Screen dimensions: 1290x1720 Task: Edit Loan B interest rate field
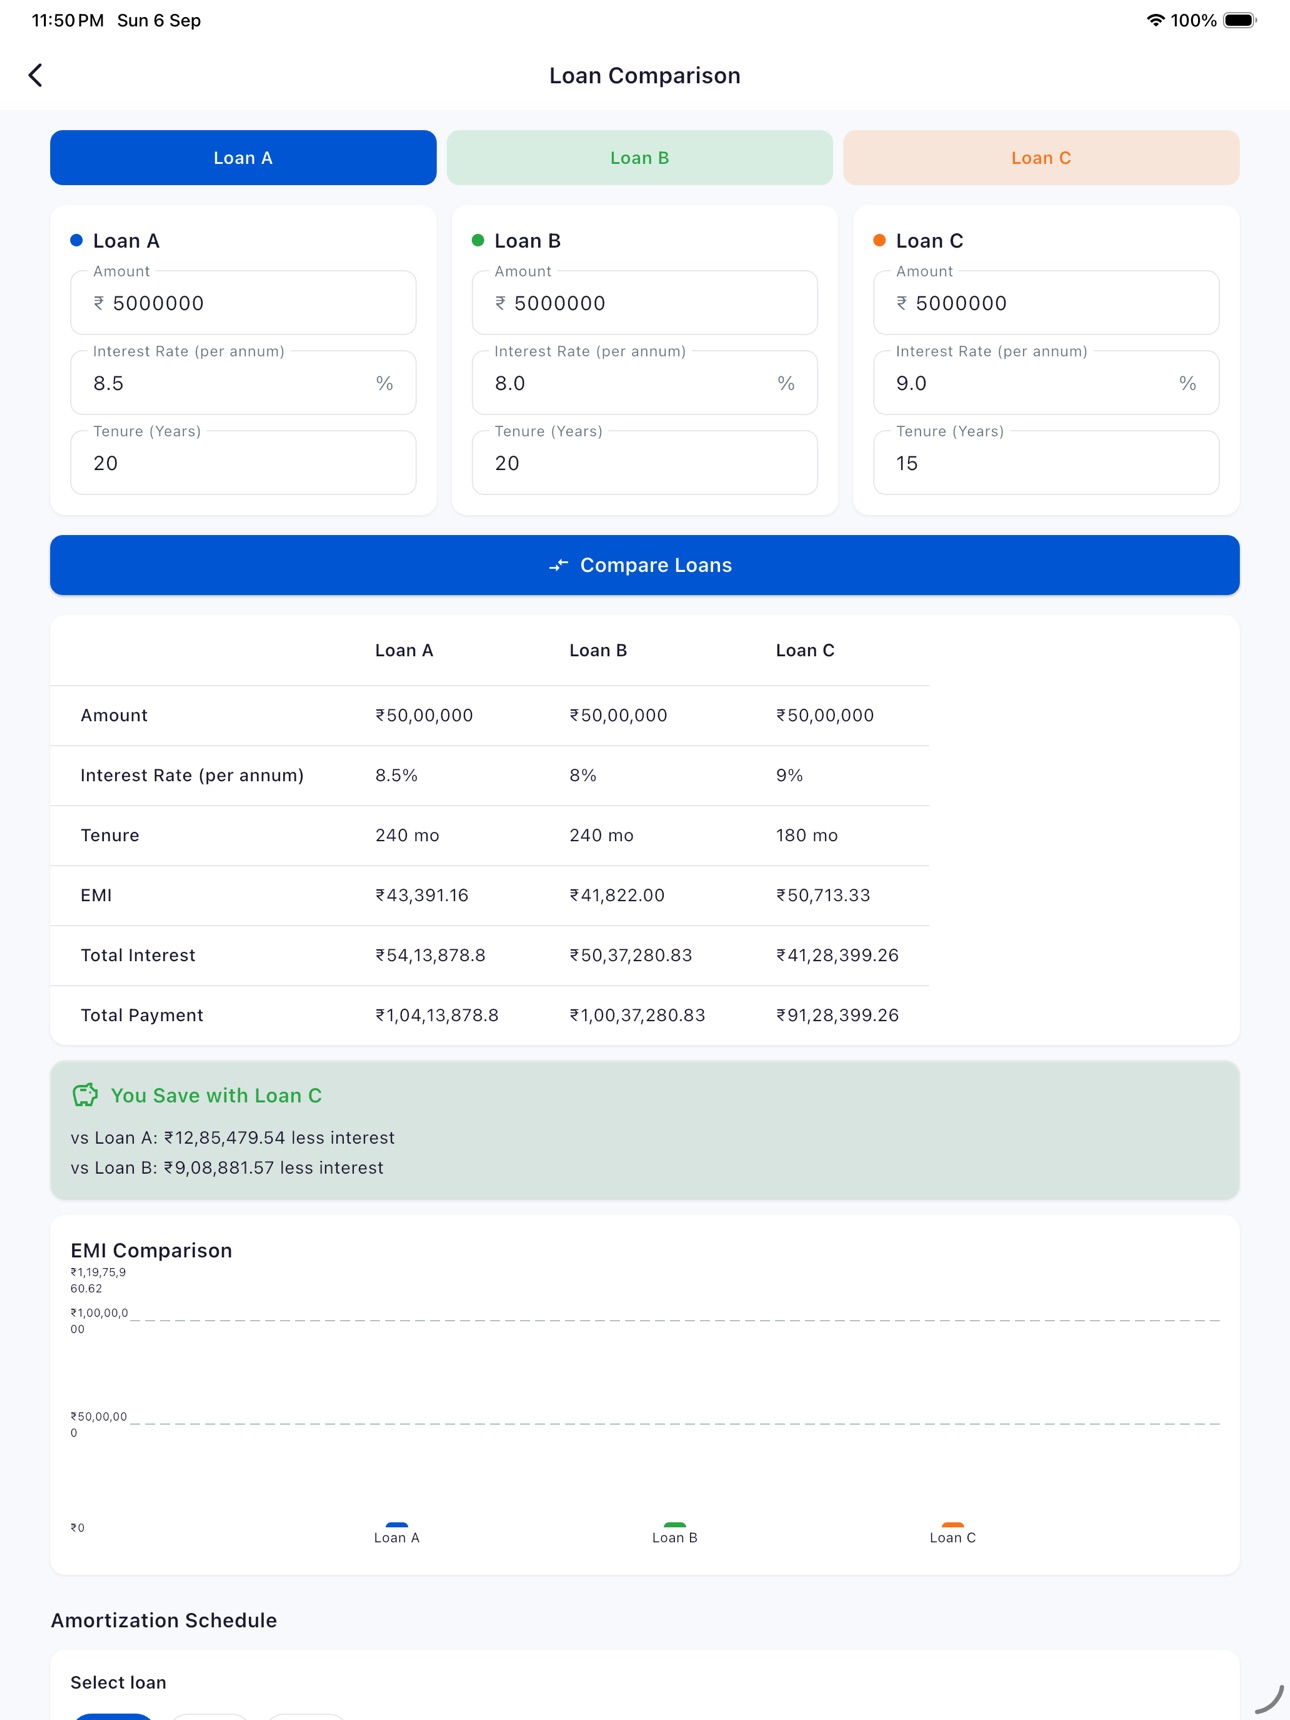[645, 383]
